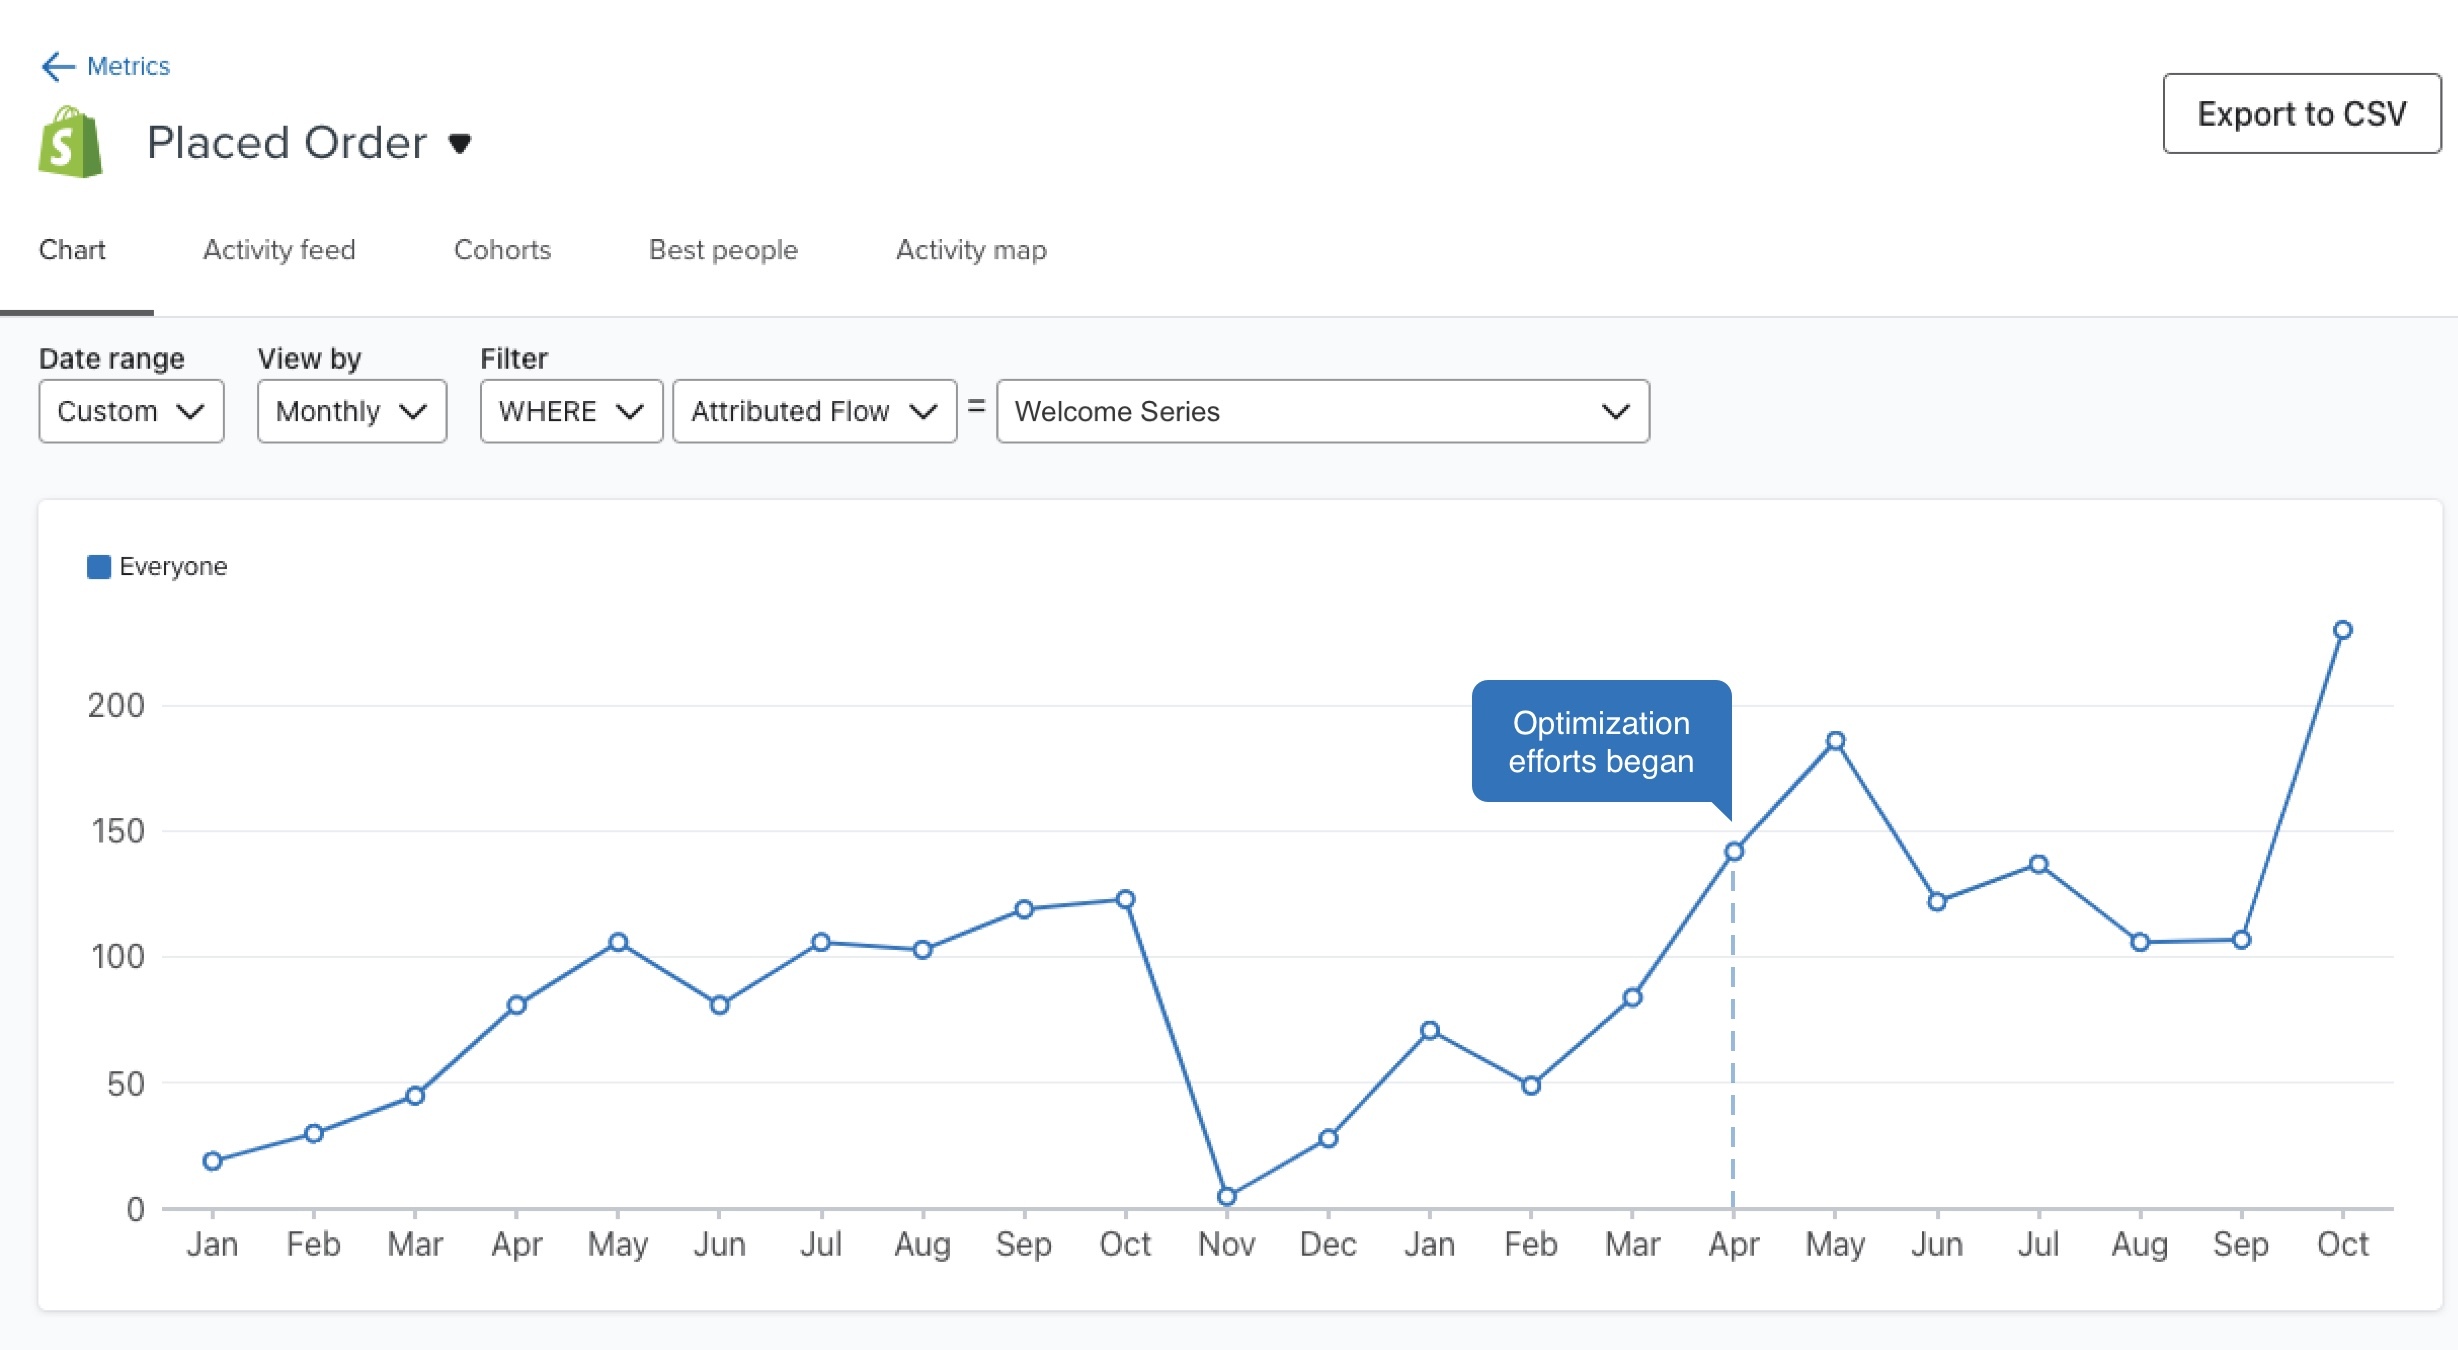Open the Welcome Series value dropdown
Screen dimensions: 2458x1350
pos(1323,411)
